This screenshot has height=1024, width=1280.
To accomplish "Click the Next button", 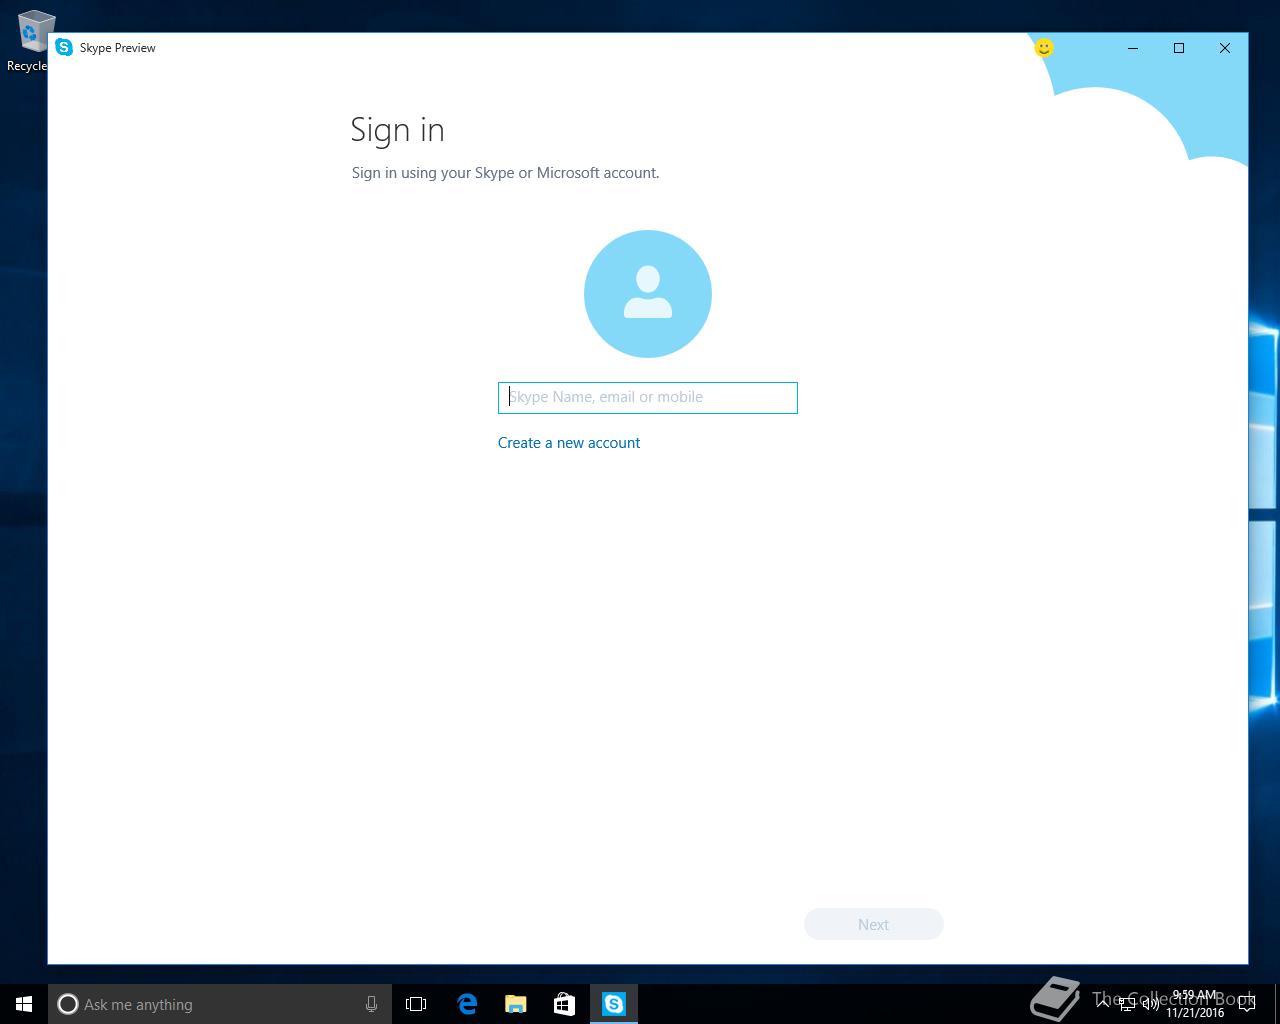I will (x=873, y=924).
